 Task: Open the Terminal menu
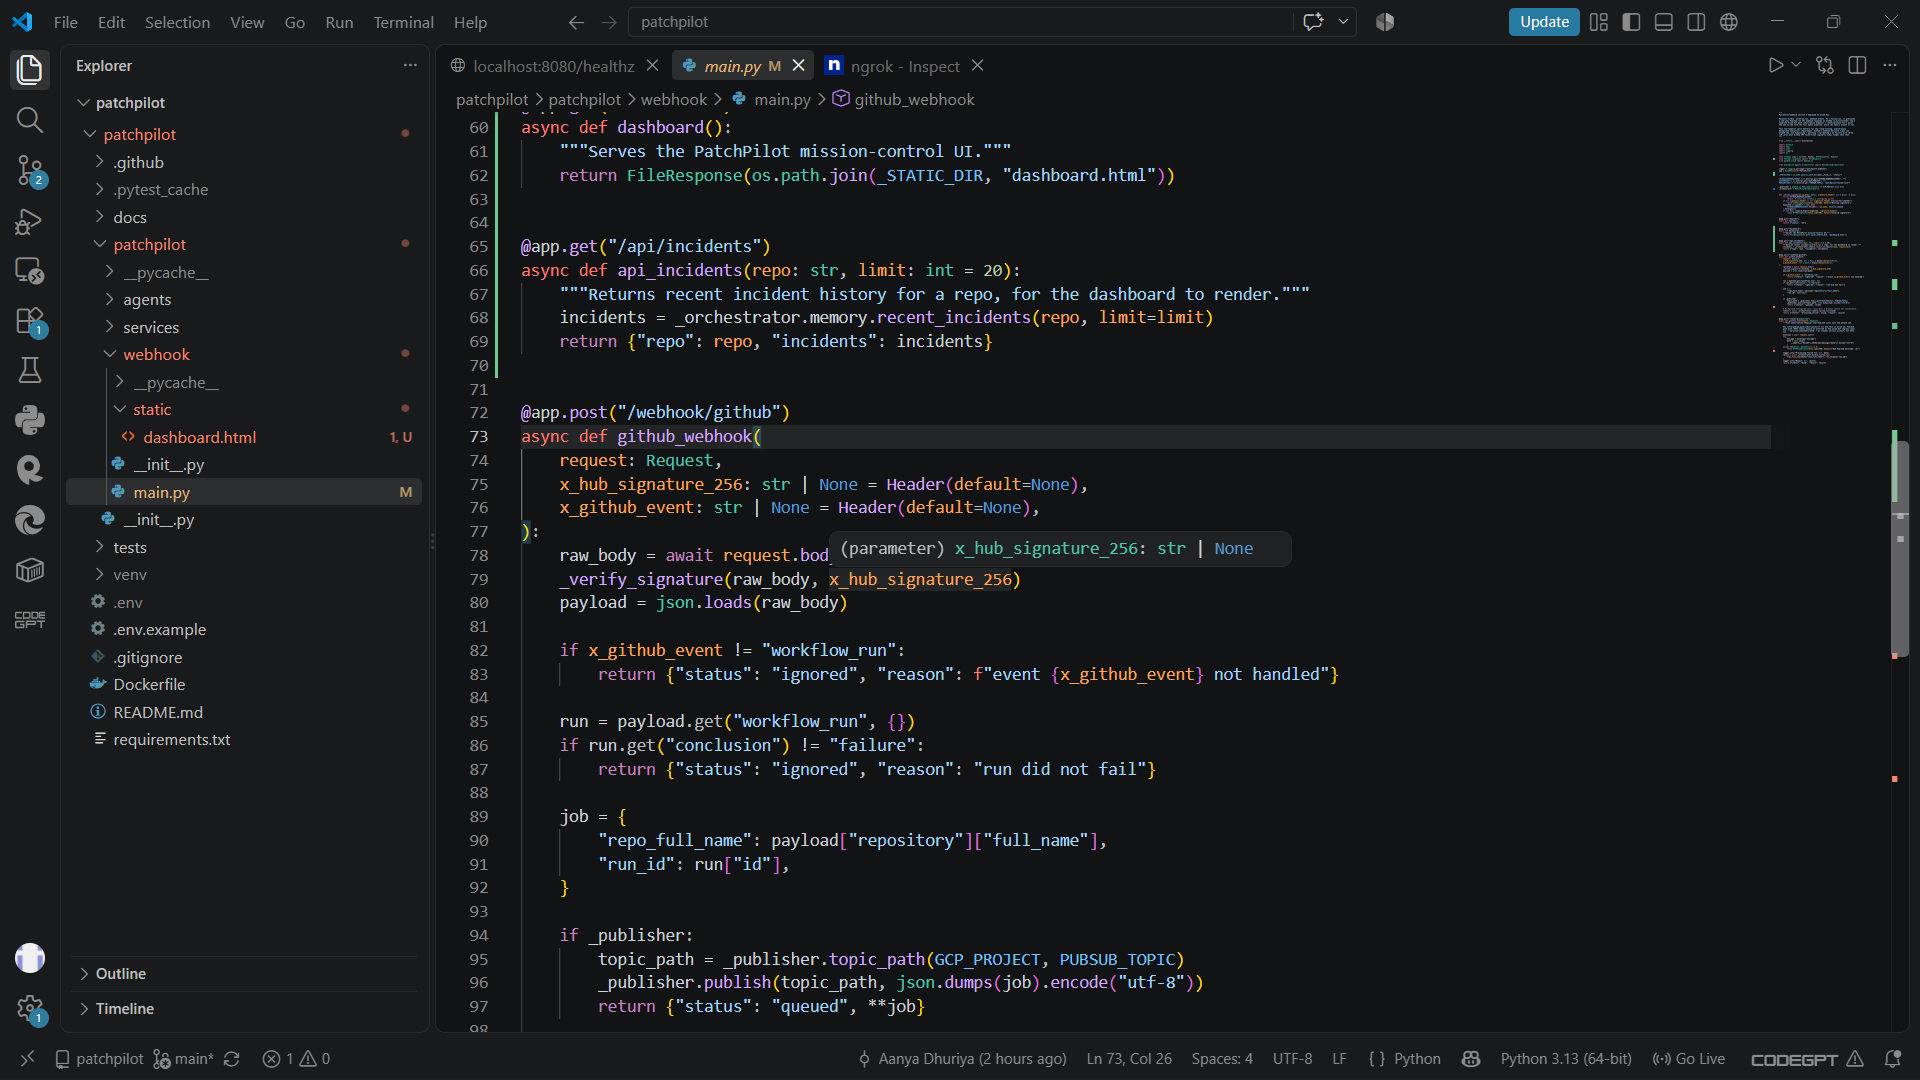[x=403, y=22]
